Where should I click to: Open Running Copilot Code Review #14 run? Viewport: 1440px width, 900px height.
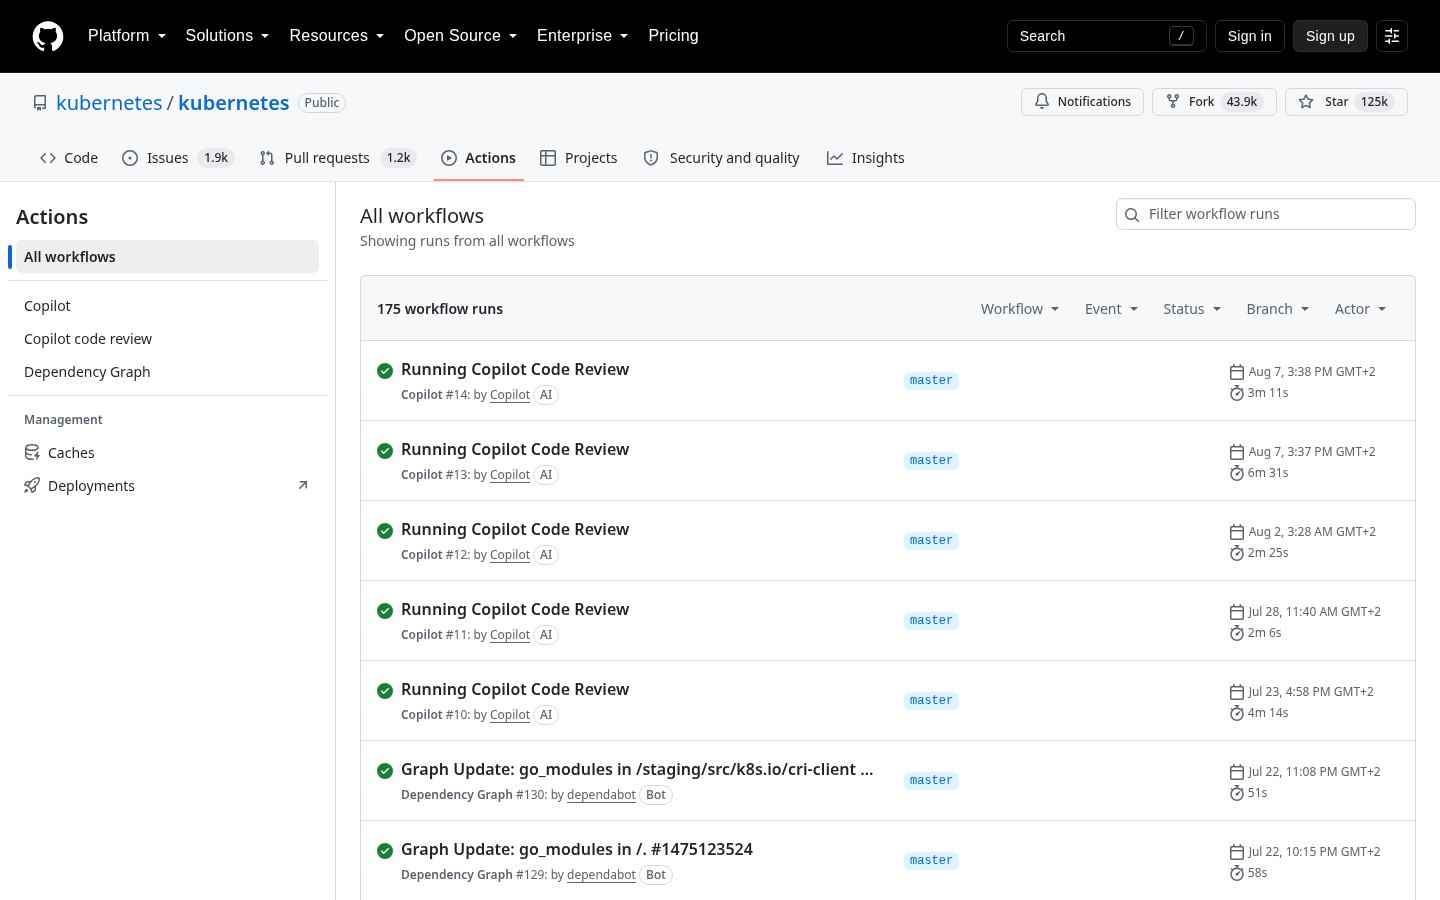coord(515,369)
